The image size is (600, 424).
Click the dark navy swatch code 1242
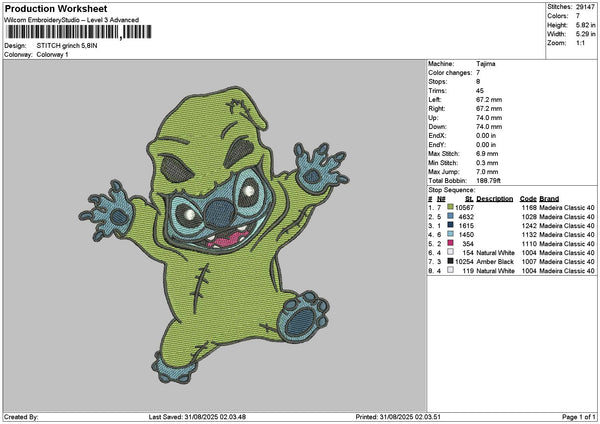450,225
